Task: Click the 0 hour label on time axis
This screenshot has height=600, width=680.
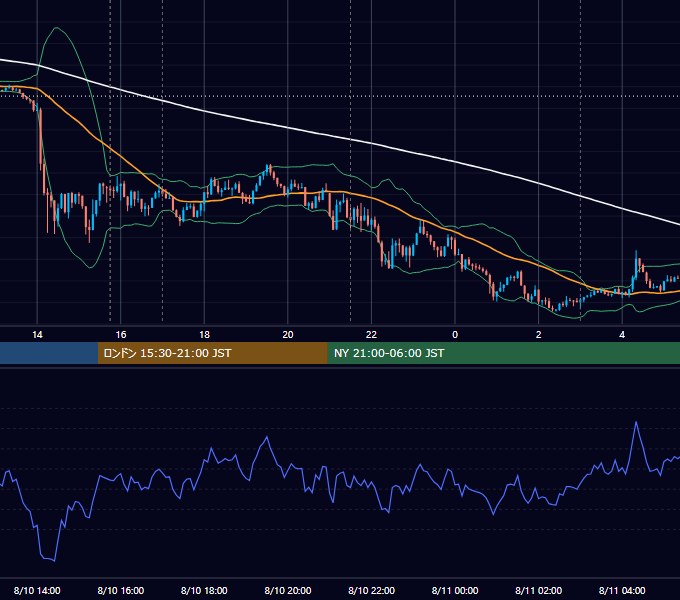Action: point(455,335)
